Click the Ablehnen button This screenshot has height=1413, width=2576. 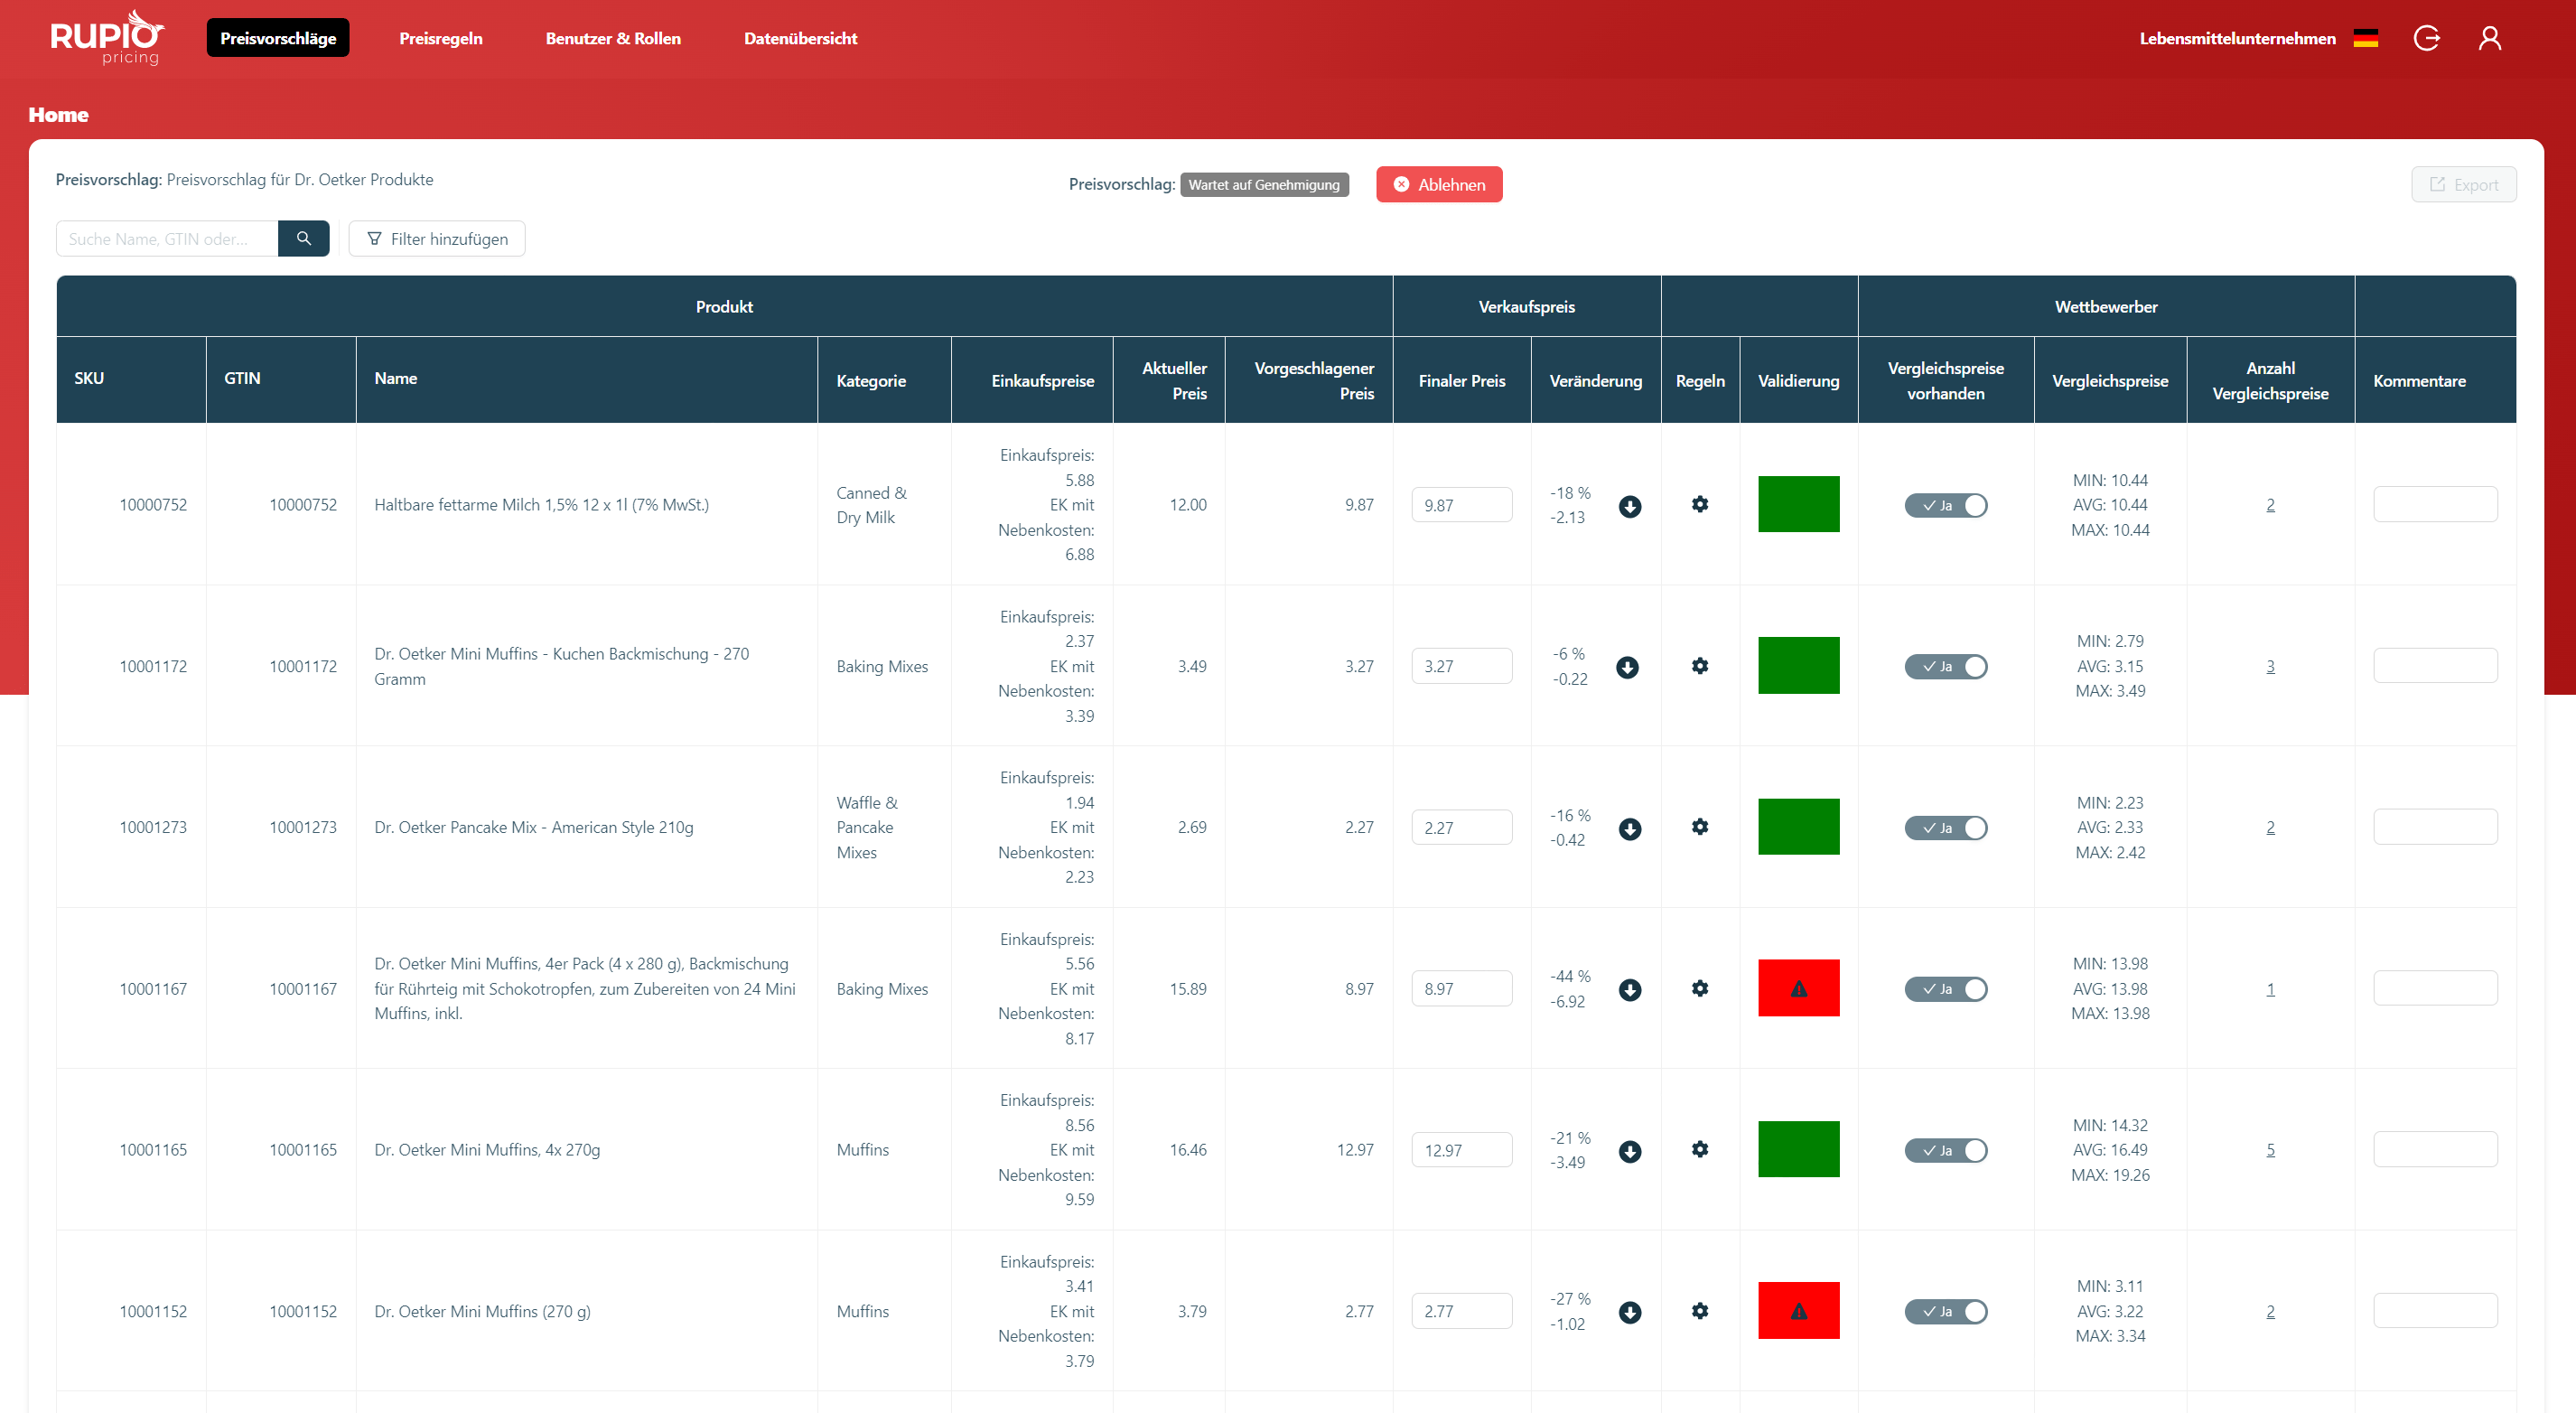[x=1438, y=184]
